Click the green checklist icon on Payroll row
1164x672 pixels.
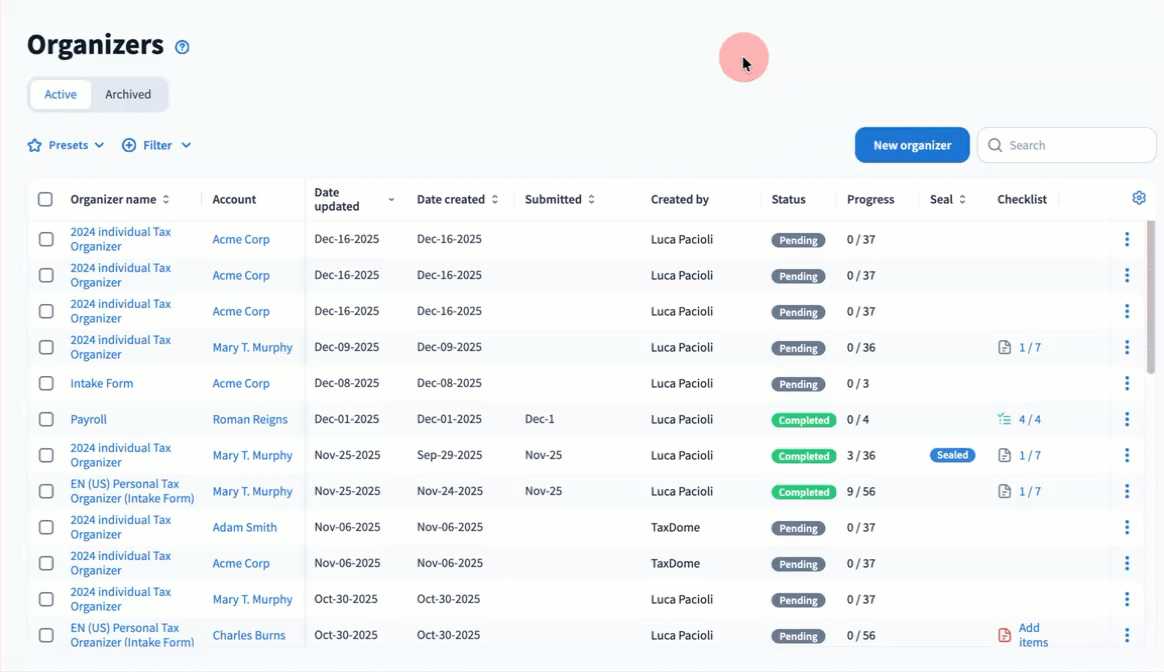(1004, 419)
